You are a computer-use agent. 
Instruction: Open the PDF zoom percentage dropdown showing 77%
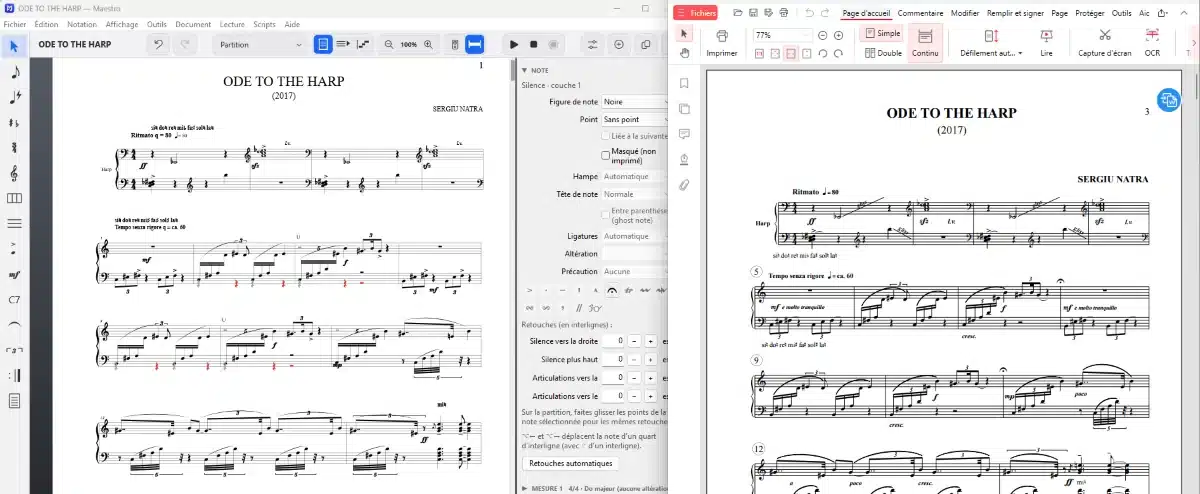(x=782, y=34)
